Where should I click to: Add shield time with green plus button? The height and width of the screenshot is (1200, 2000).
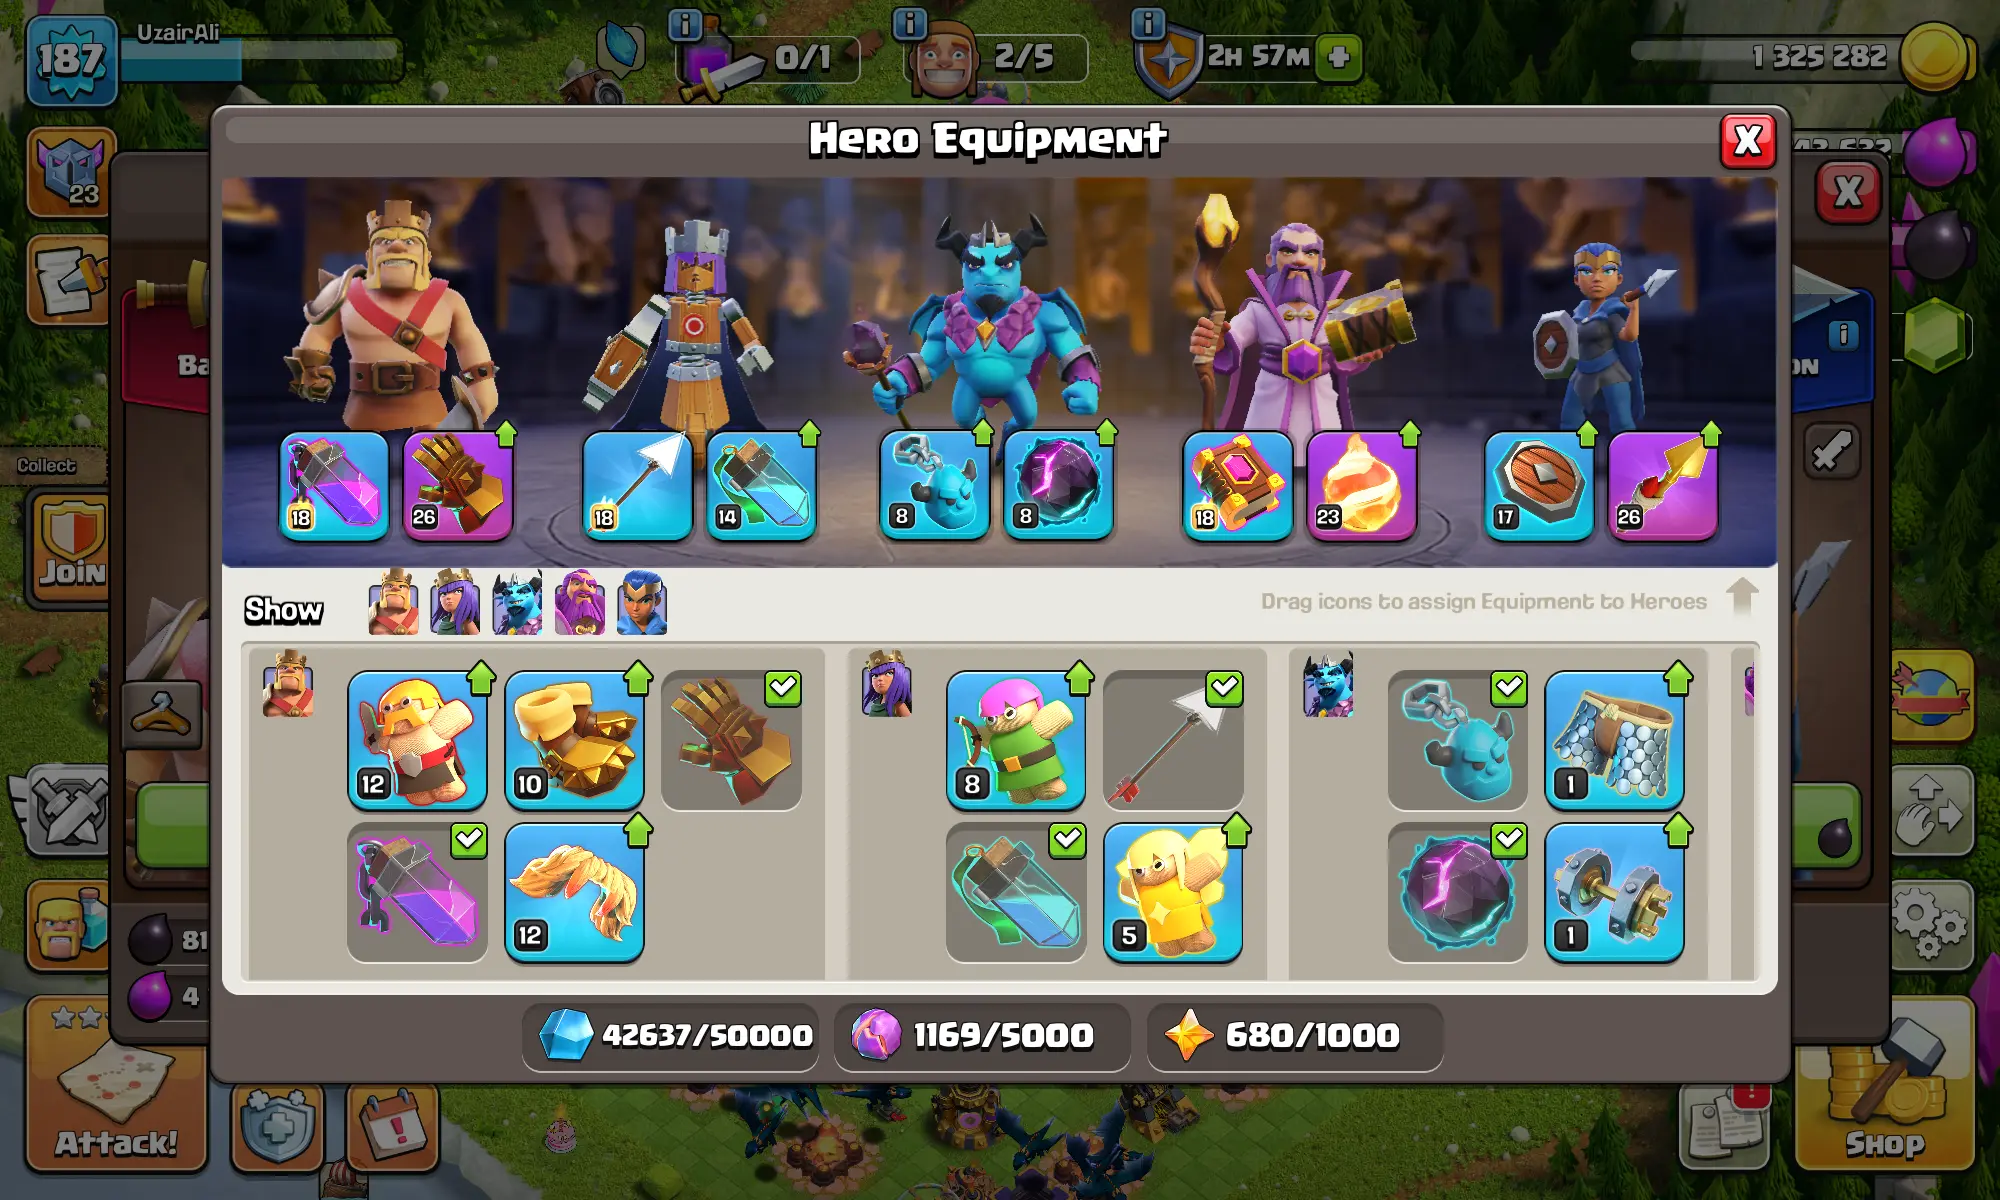coord(1339,57)
